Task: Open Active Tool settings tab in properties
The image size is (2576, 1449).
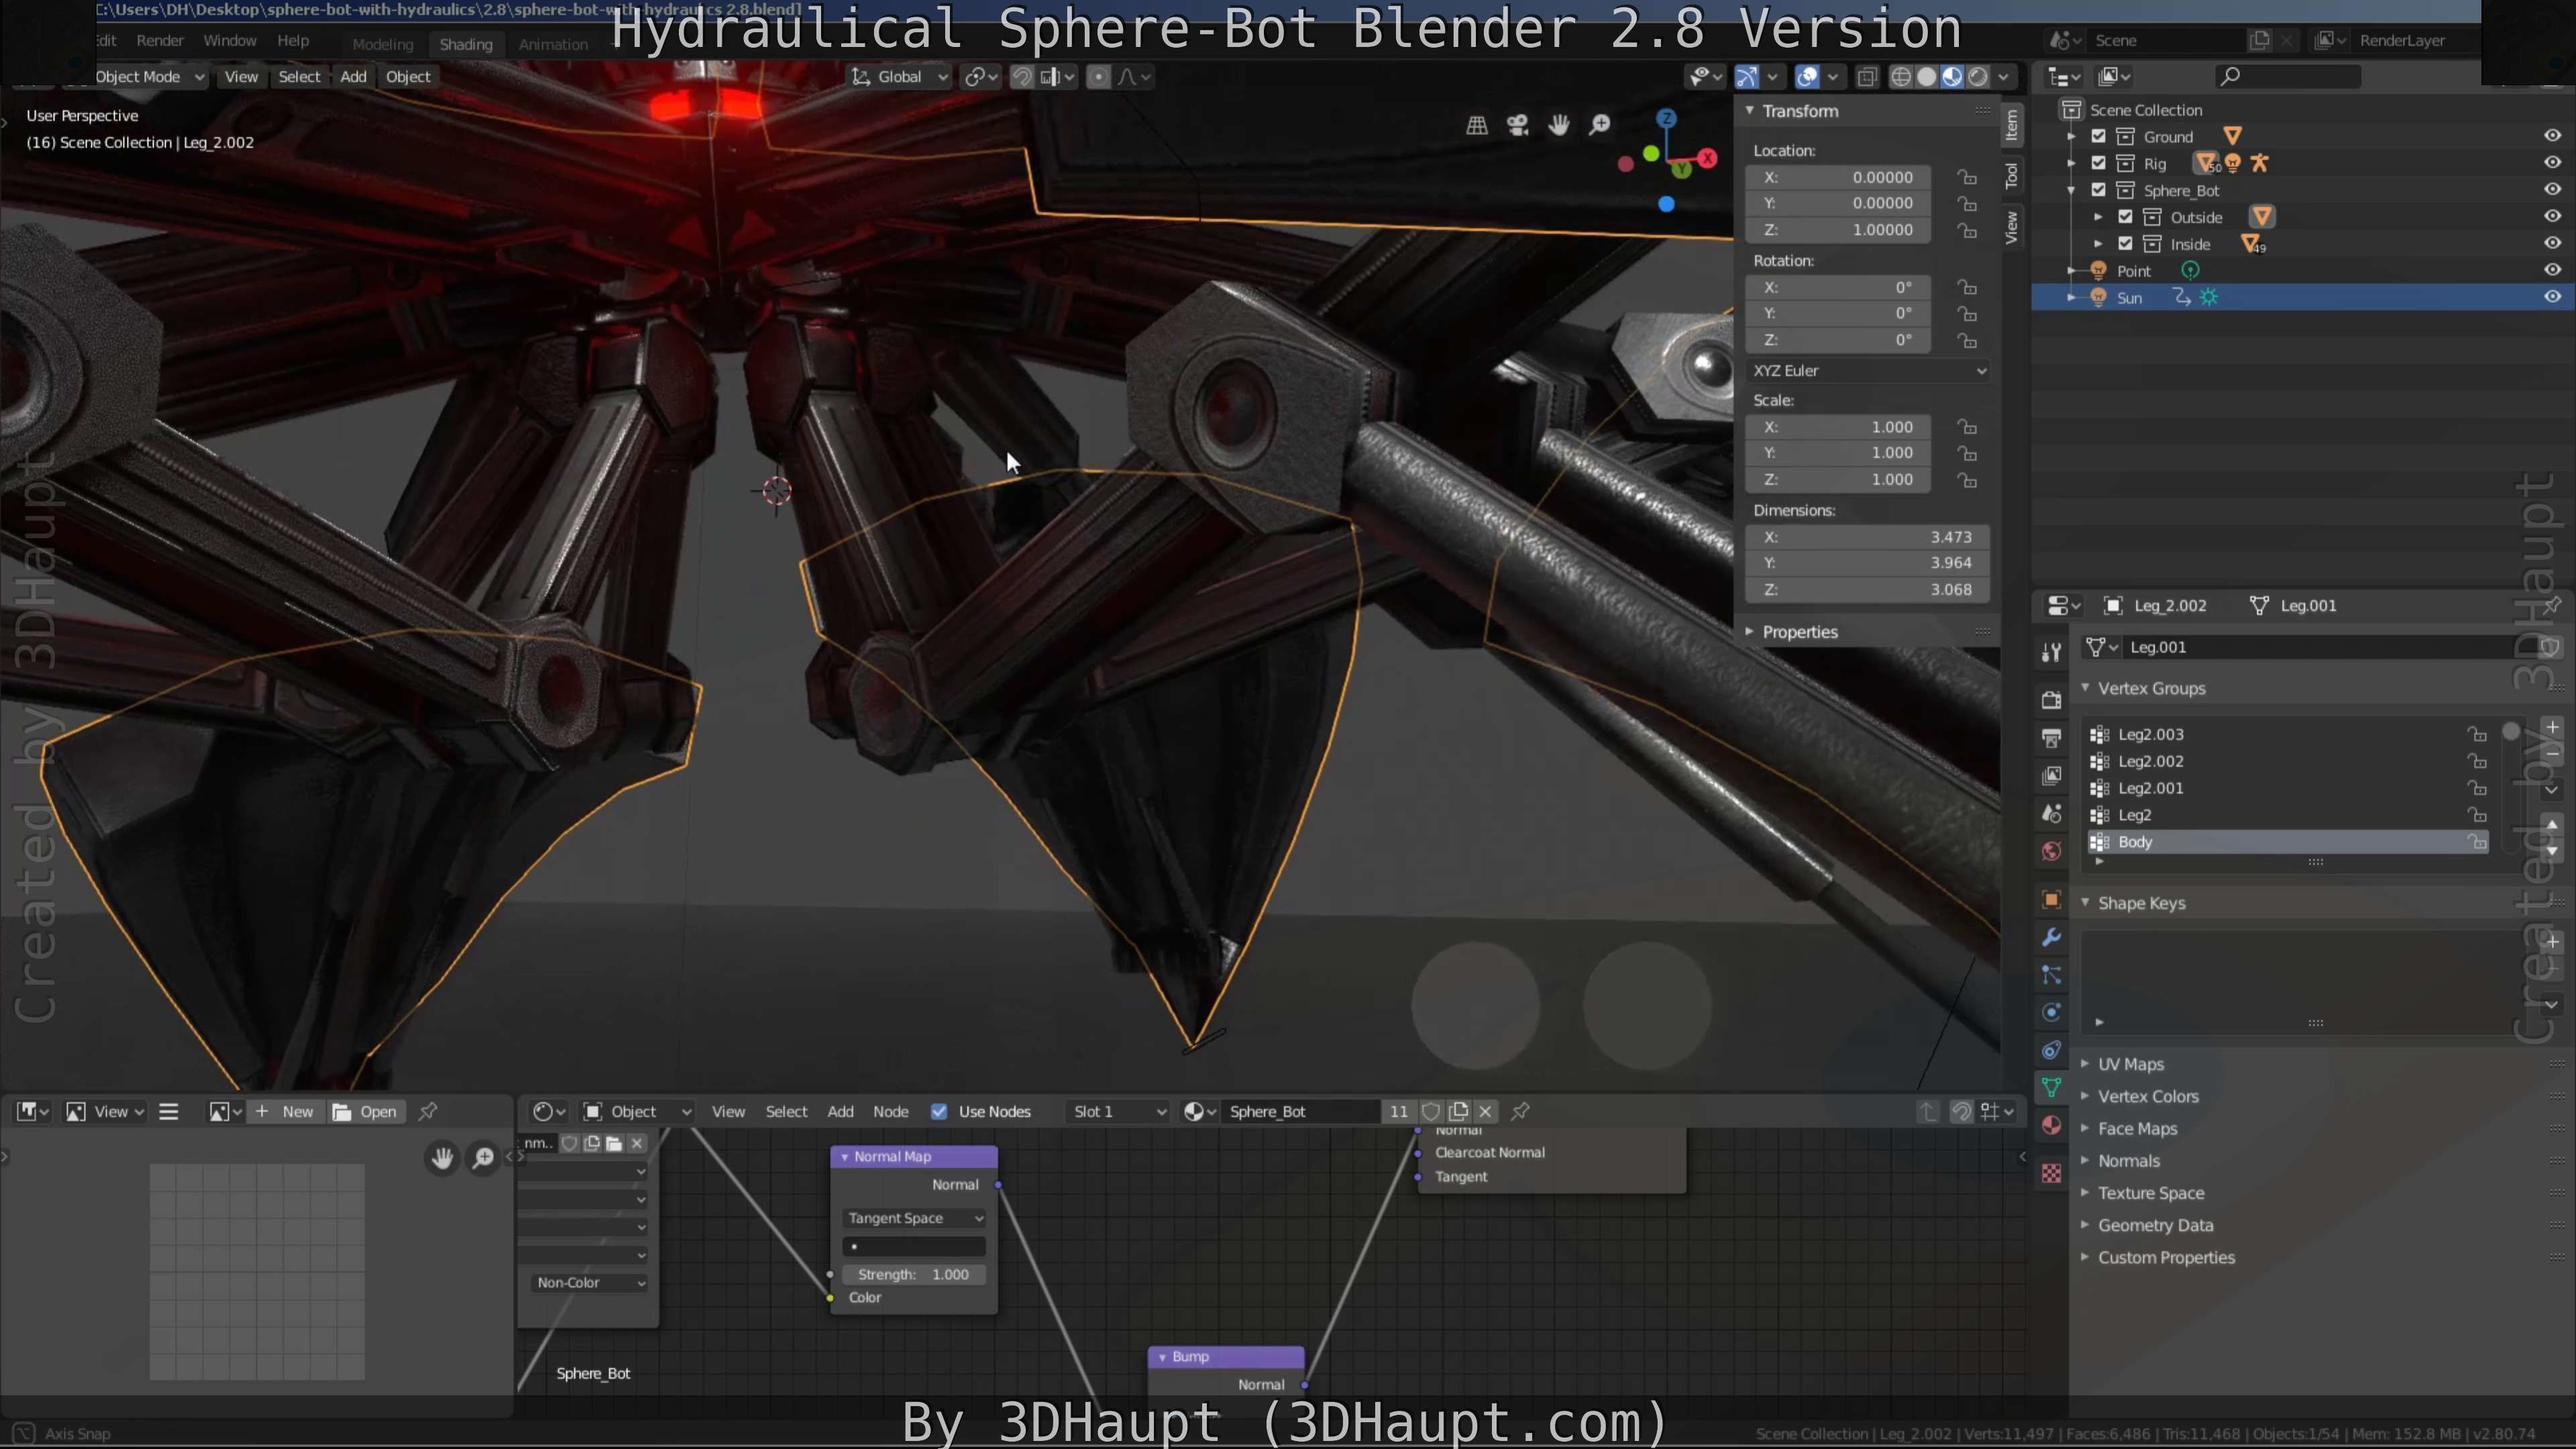Action: click(2051, 652)
